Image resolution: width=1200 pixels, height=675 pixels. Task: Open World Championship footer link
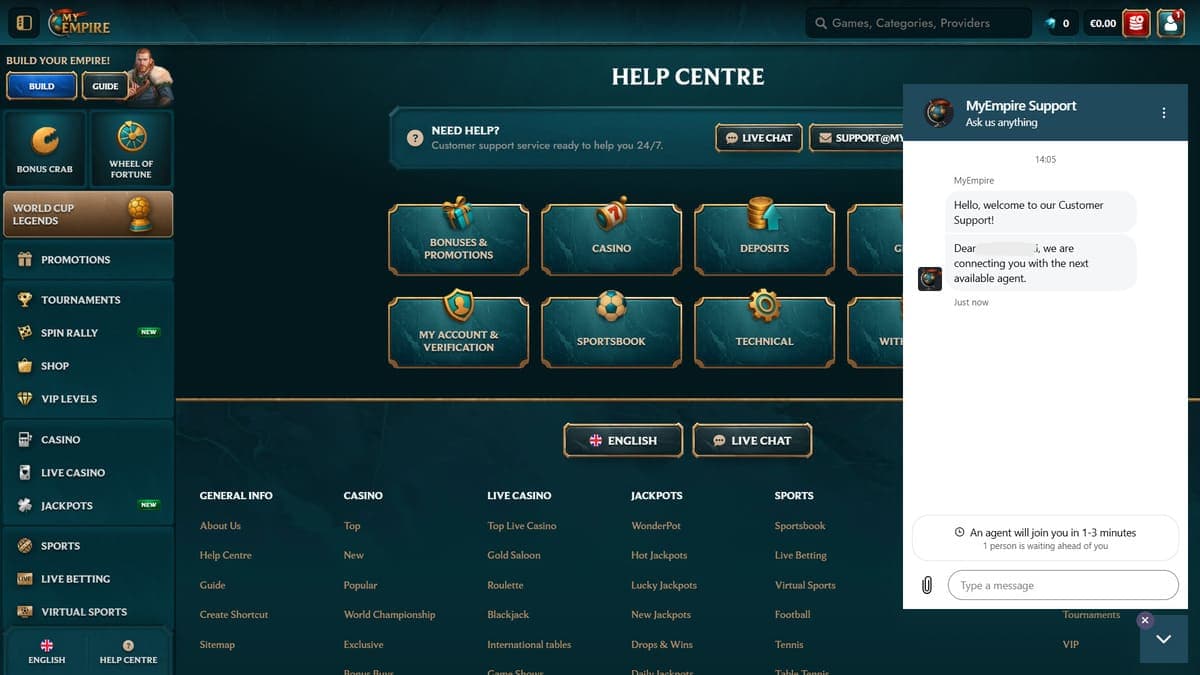click(389, 615)
